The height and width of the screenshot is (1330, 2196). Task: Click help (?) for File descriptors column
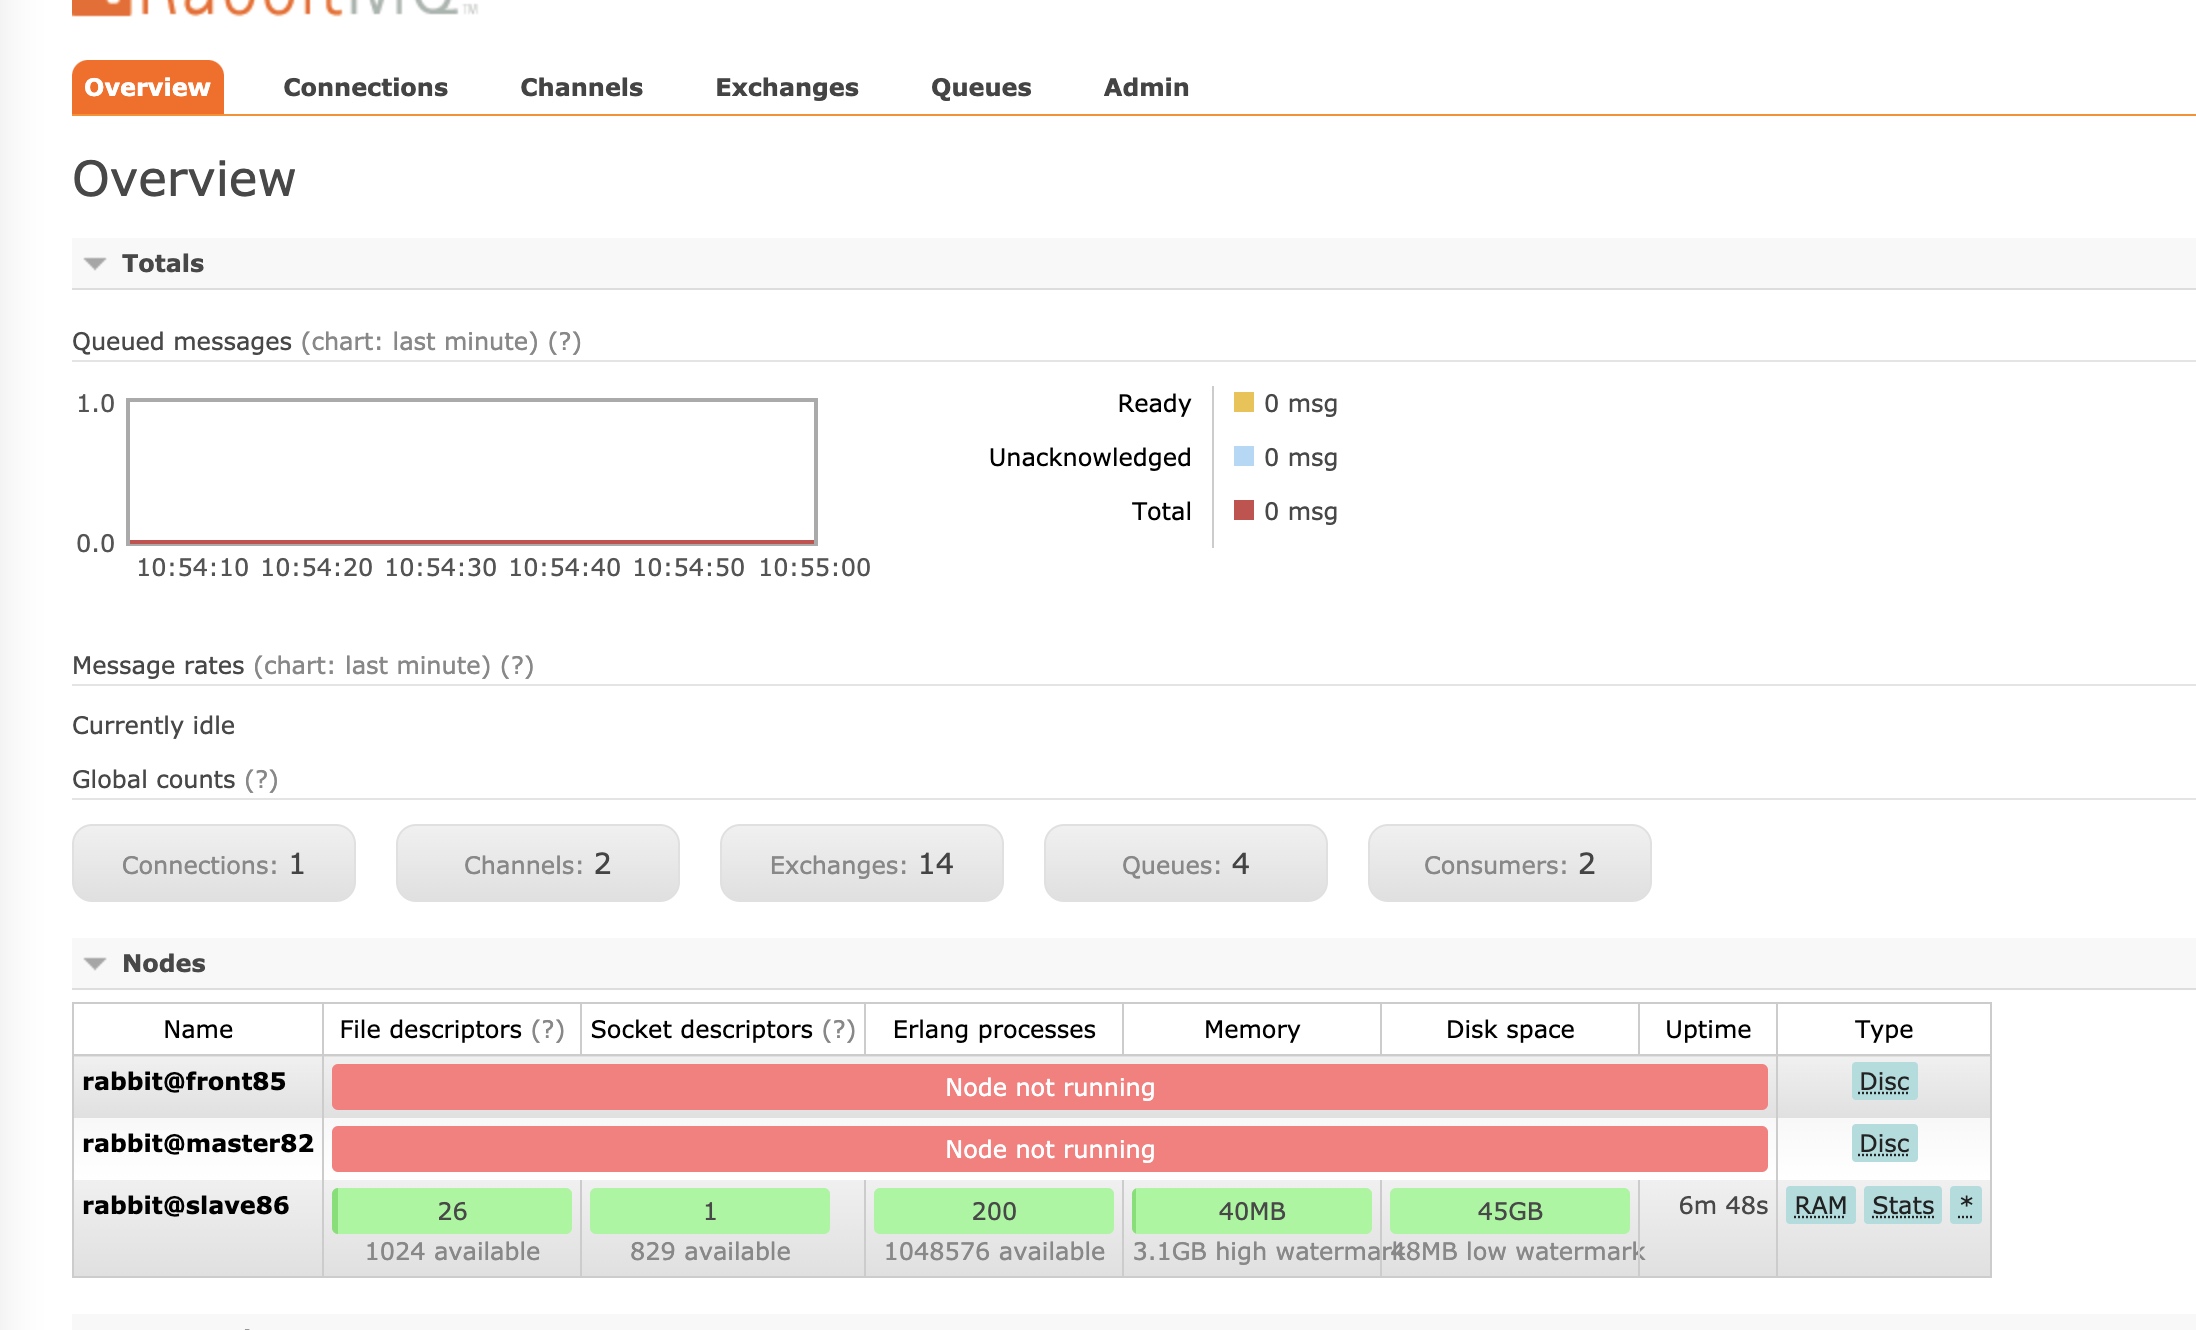pyautogui.click(x=548, y=1030)
